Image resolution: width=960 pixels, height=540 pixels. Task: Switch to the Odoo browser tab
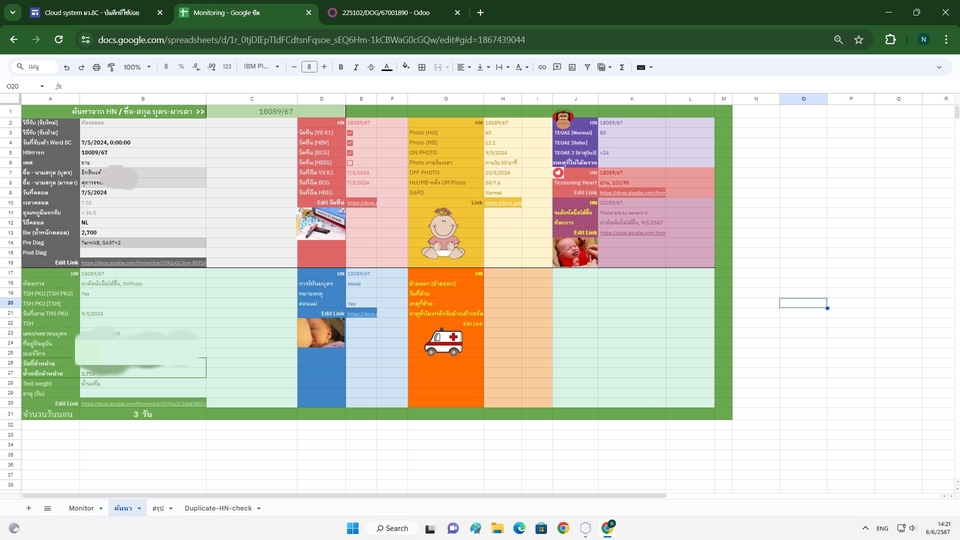click(x=394, y=12)
